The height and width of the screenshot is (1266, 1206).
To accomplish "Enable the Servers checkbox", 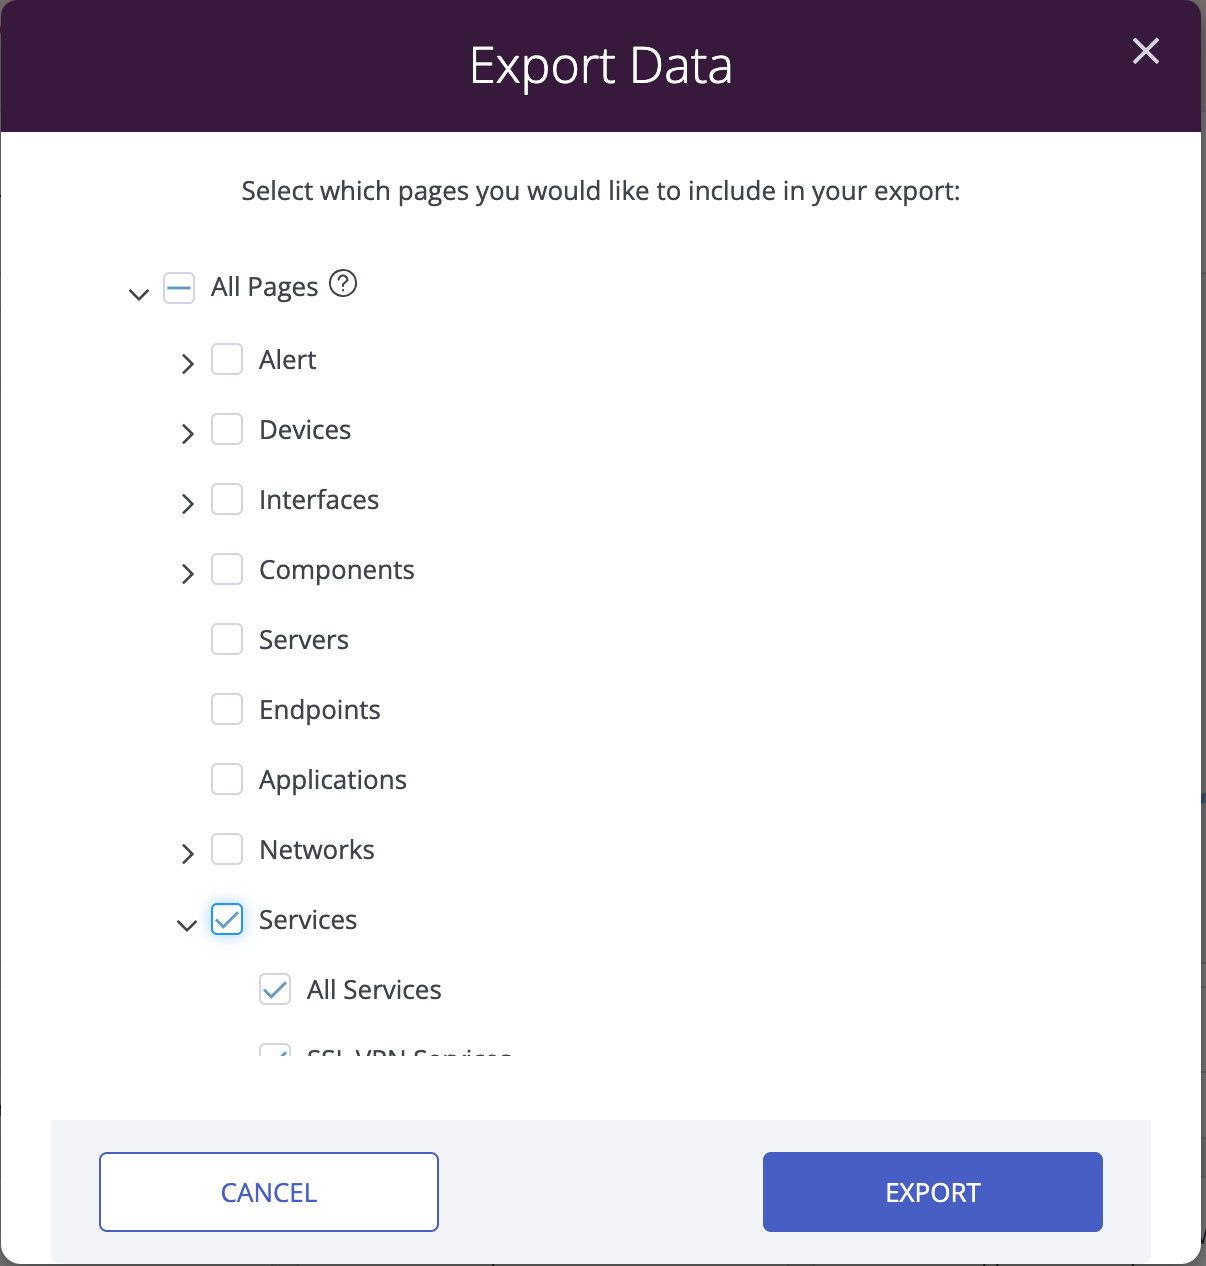I will coord(227,639).
